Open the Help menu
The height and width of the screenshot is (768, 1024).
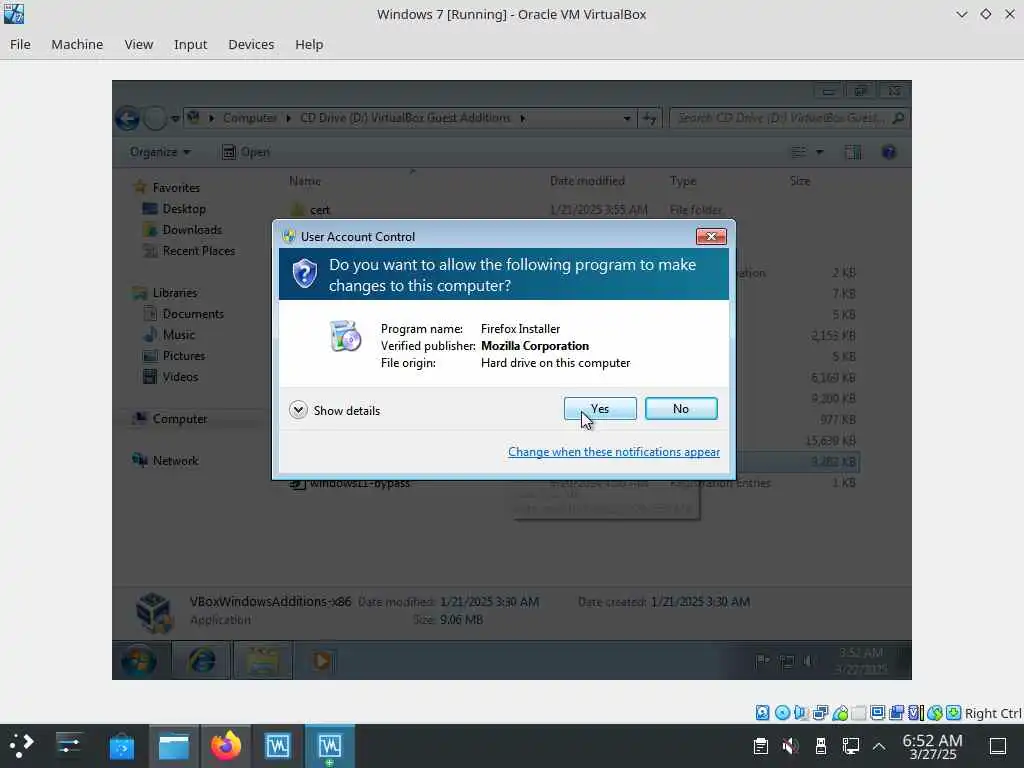309,44
